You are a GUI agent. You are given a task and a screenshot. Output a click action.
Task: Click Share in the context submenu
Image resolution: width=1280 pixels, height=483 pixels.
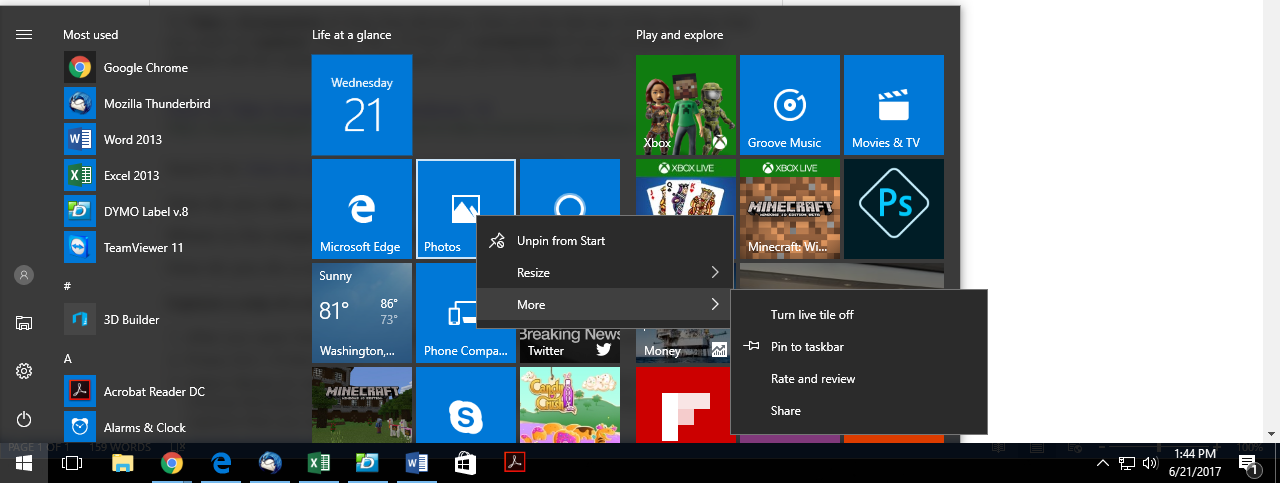(785, 411)
